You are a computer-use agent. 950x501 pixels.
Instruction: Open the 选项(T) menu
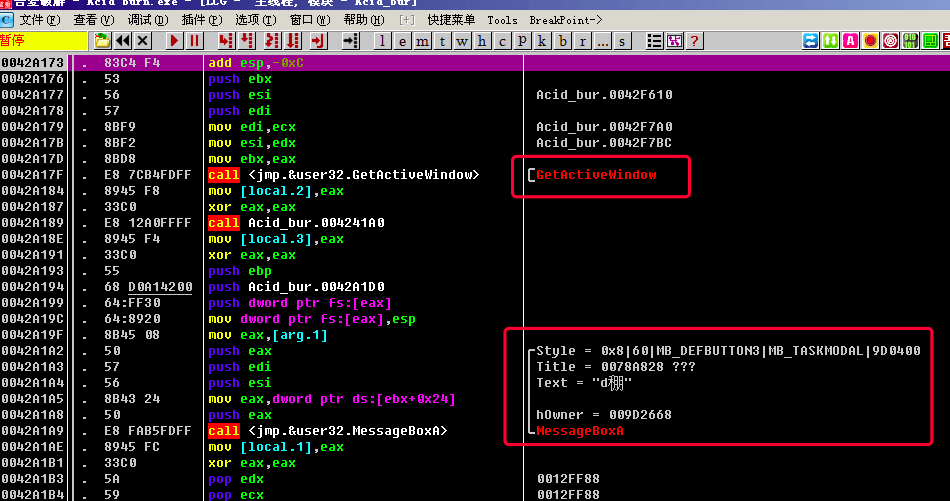tap(256, 20)
